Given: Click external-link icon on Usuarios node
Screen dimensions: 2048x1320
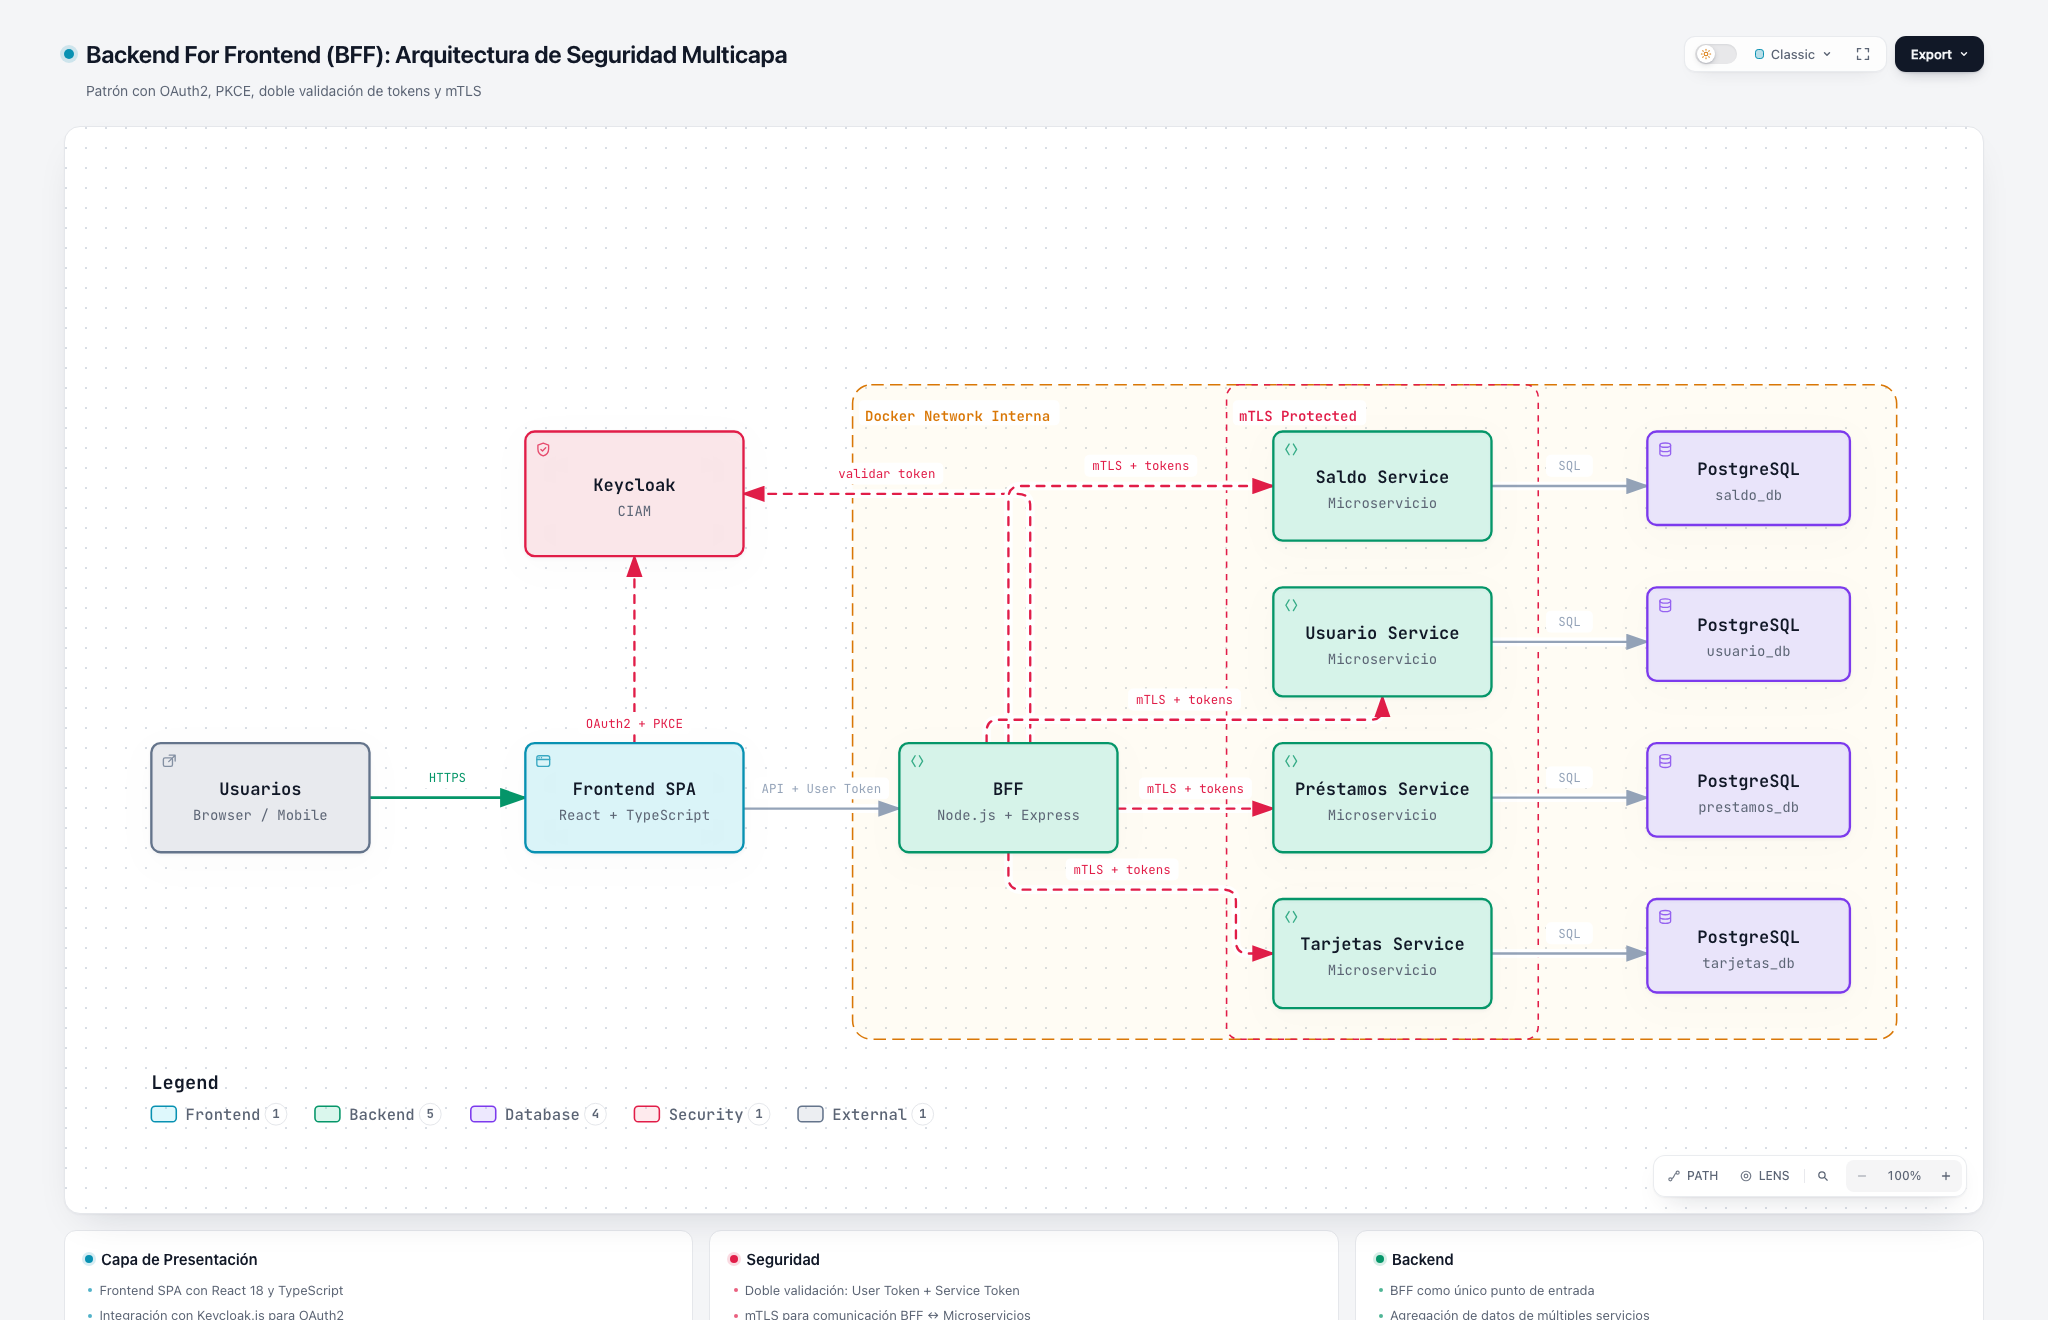Looking at the screenshot, I should (170, 761).
